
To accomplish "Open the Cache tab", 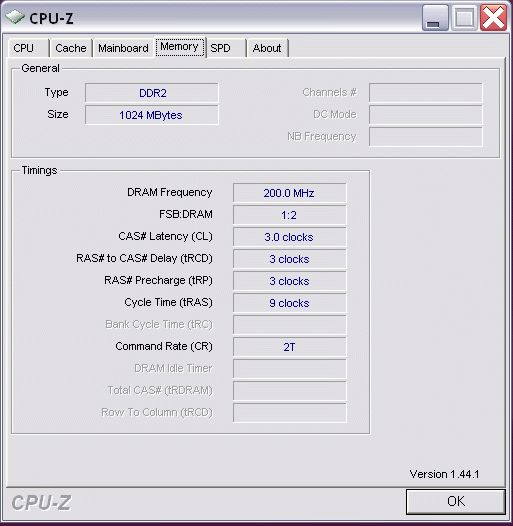I will click(71, 48).
